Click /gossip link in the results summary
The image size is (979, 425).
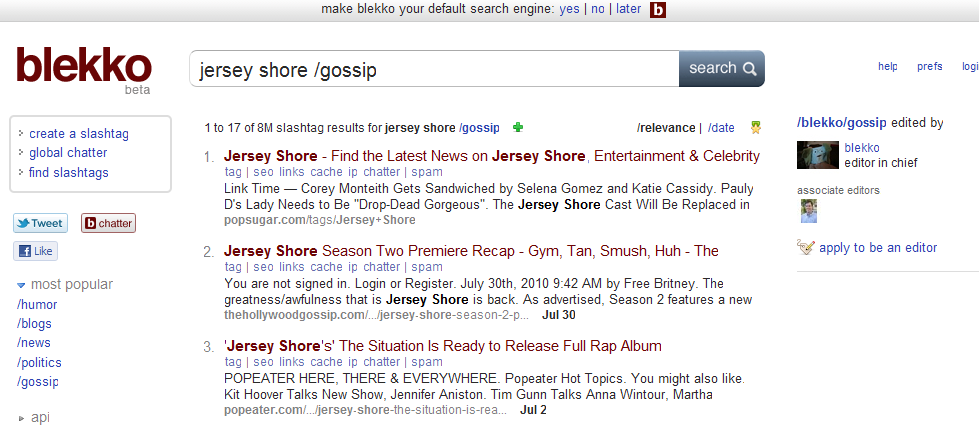(480, 128)
